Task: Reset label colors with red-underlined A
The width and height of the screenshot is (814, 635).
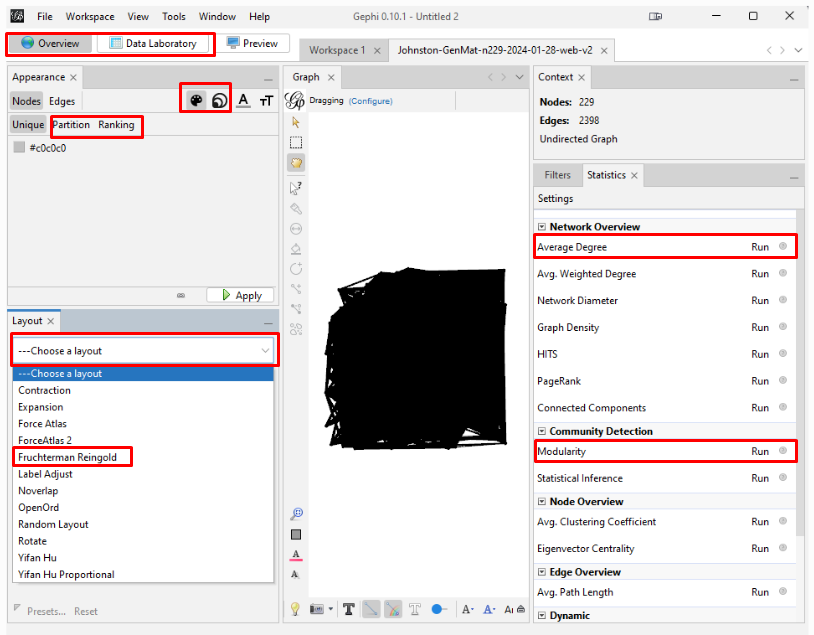Action: click(x=296, y=555)
